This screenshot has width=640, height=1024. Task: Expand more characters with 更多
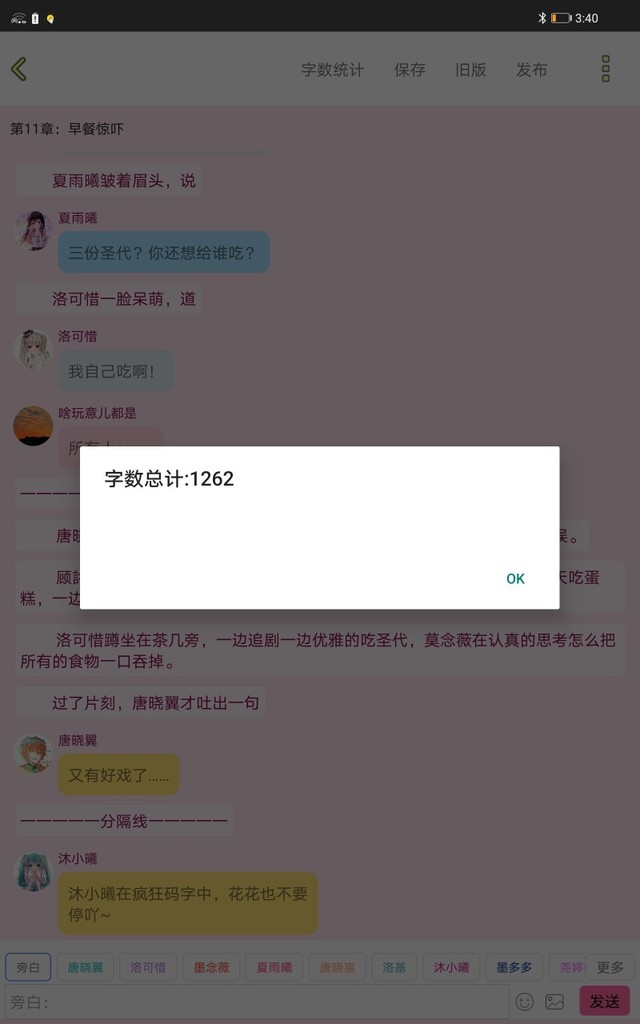(610, 967)
